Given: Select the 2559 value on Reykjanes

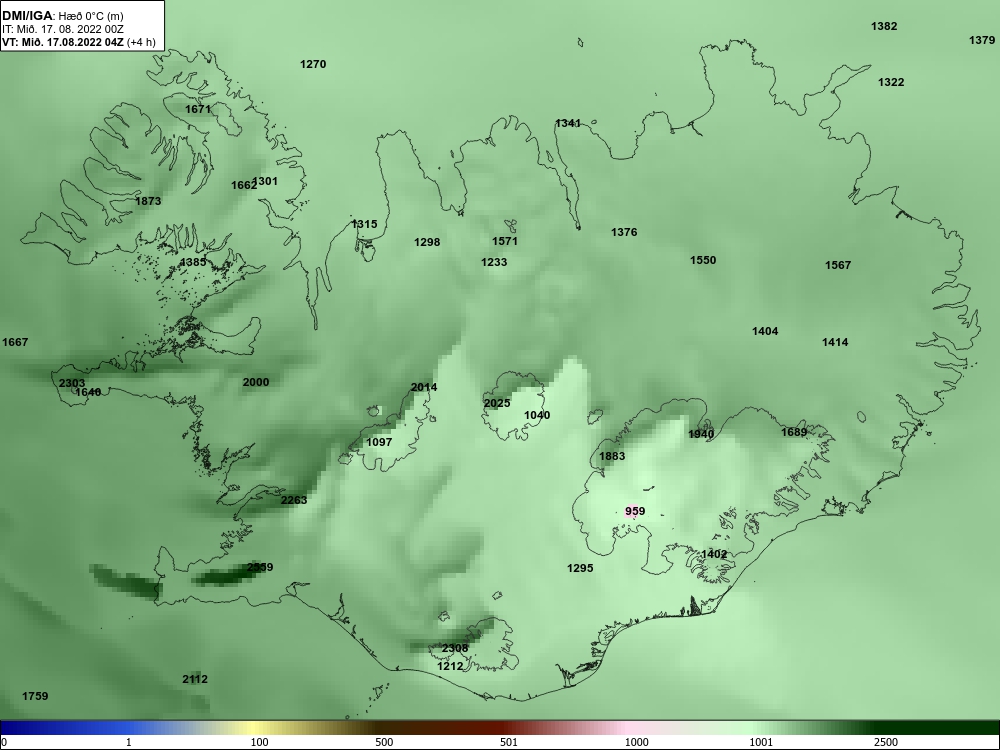Looking at the screenshot, I should coord(260,568).
